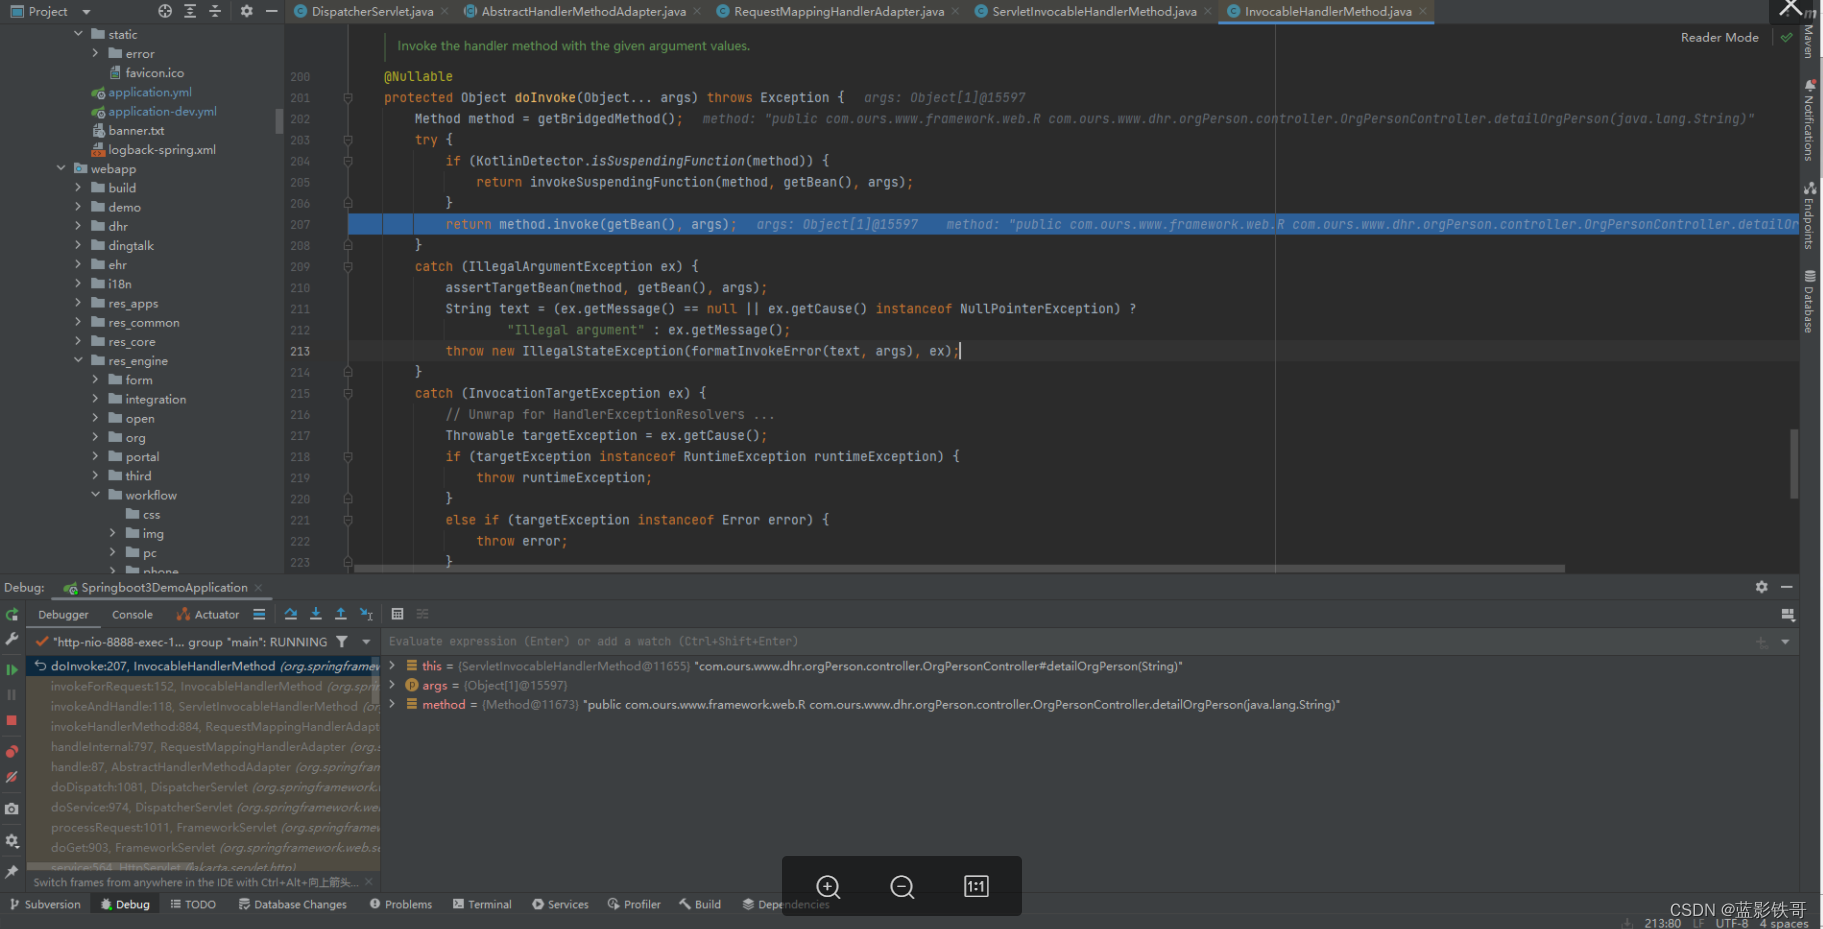Viewport: 1823px width, 929px height.
Task: Open Terminal tool window
Action: (482, 904)
